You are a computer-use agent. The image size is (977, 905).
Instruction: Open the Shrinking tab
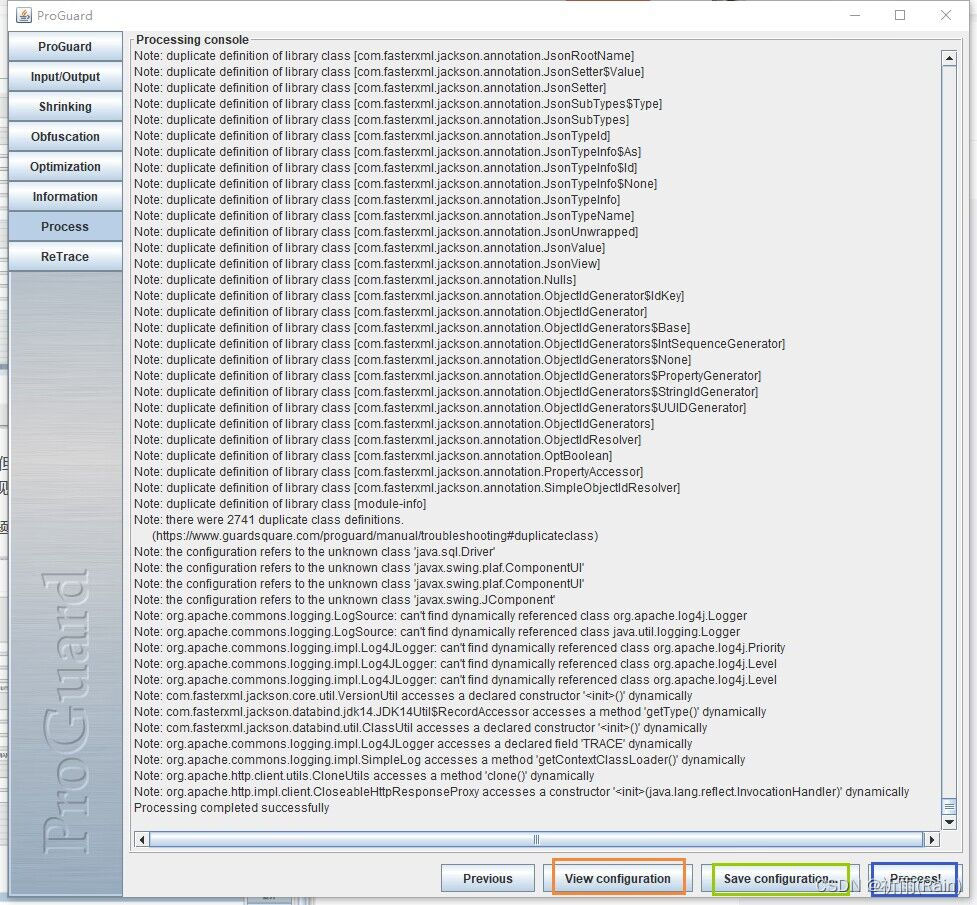(x=65, y=107)
